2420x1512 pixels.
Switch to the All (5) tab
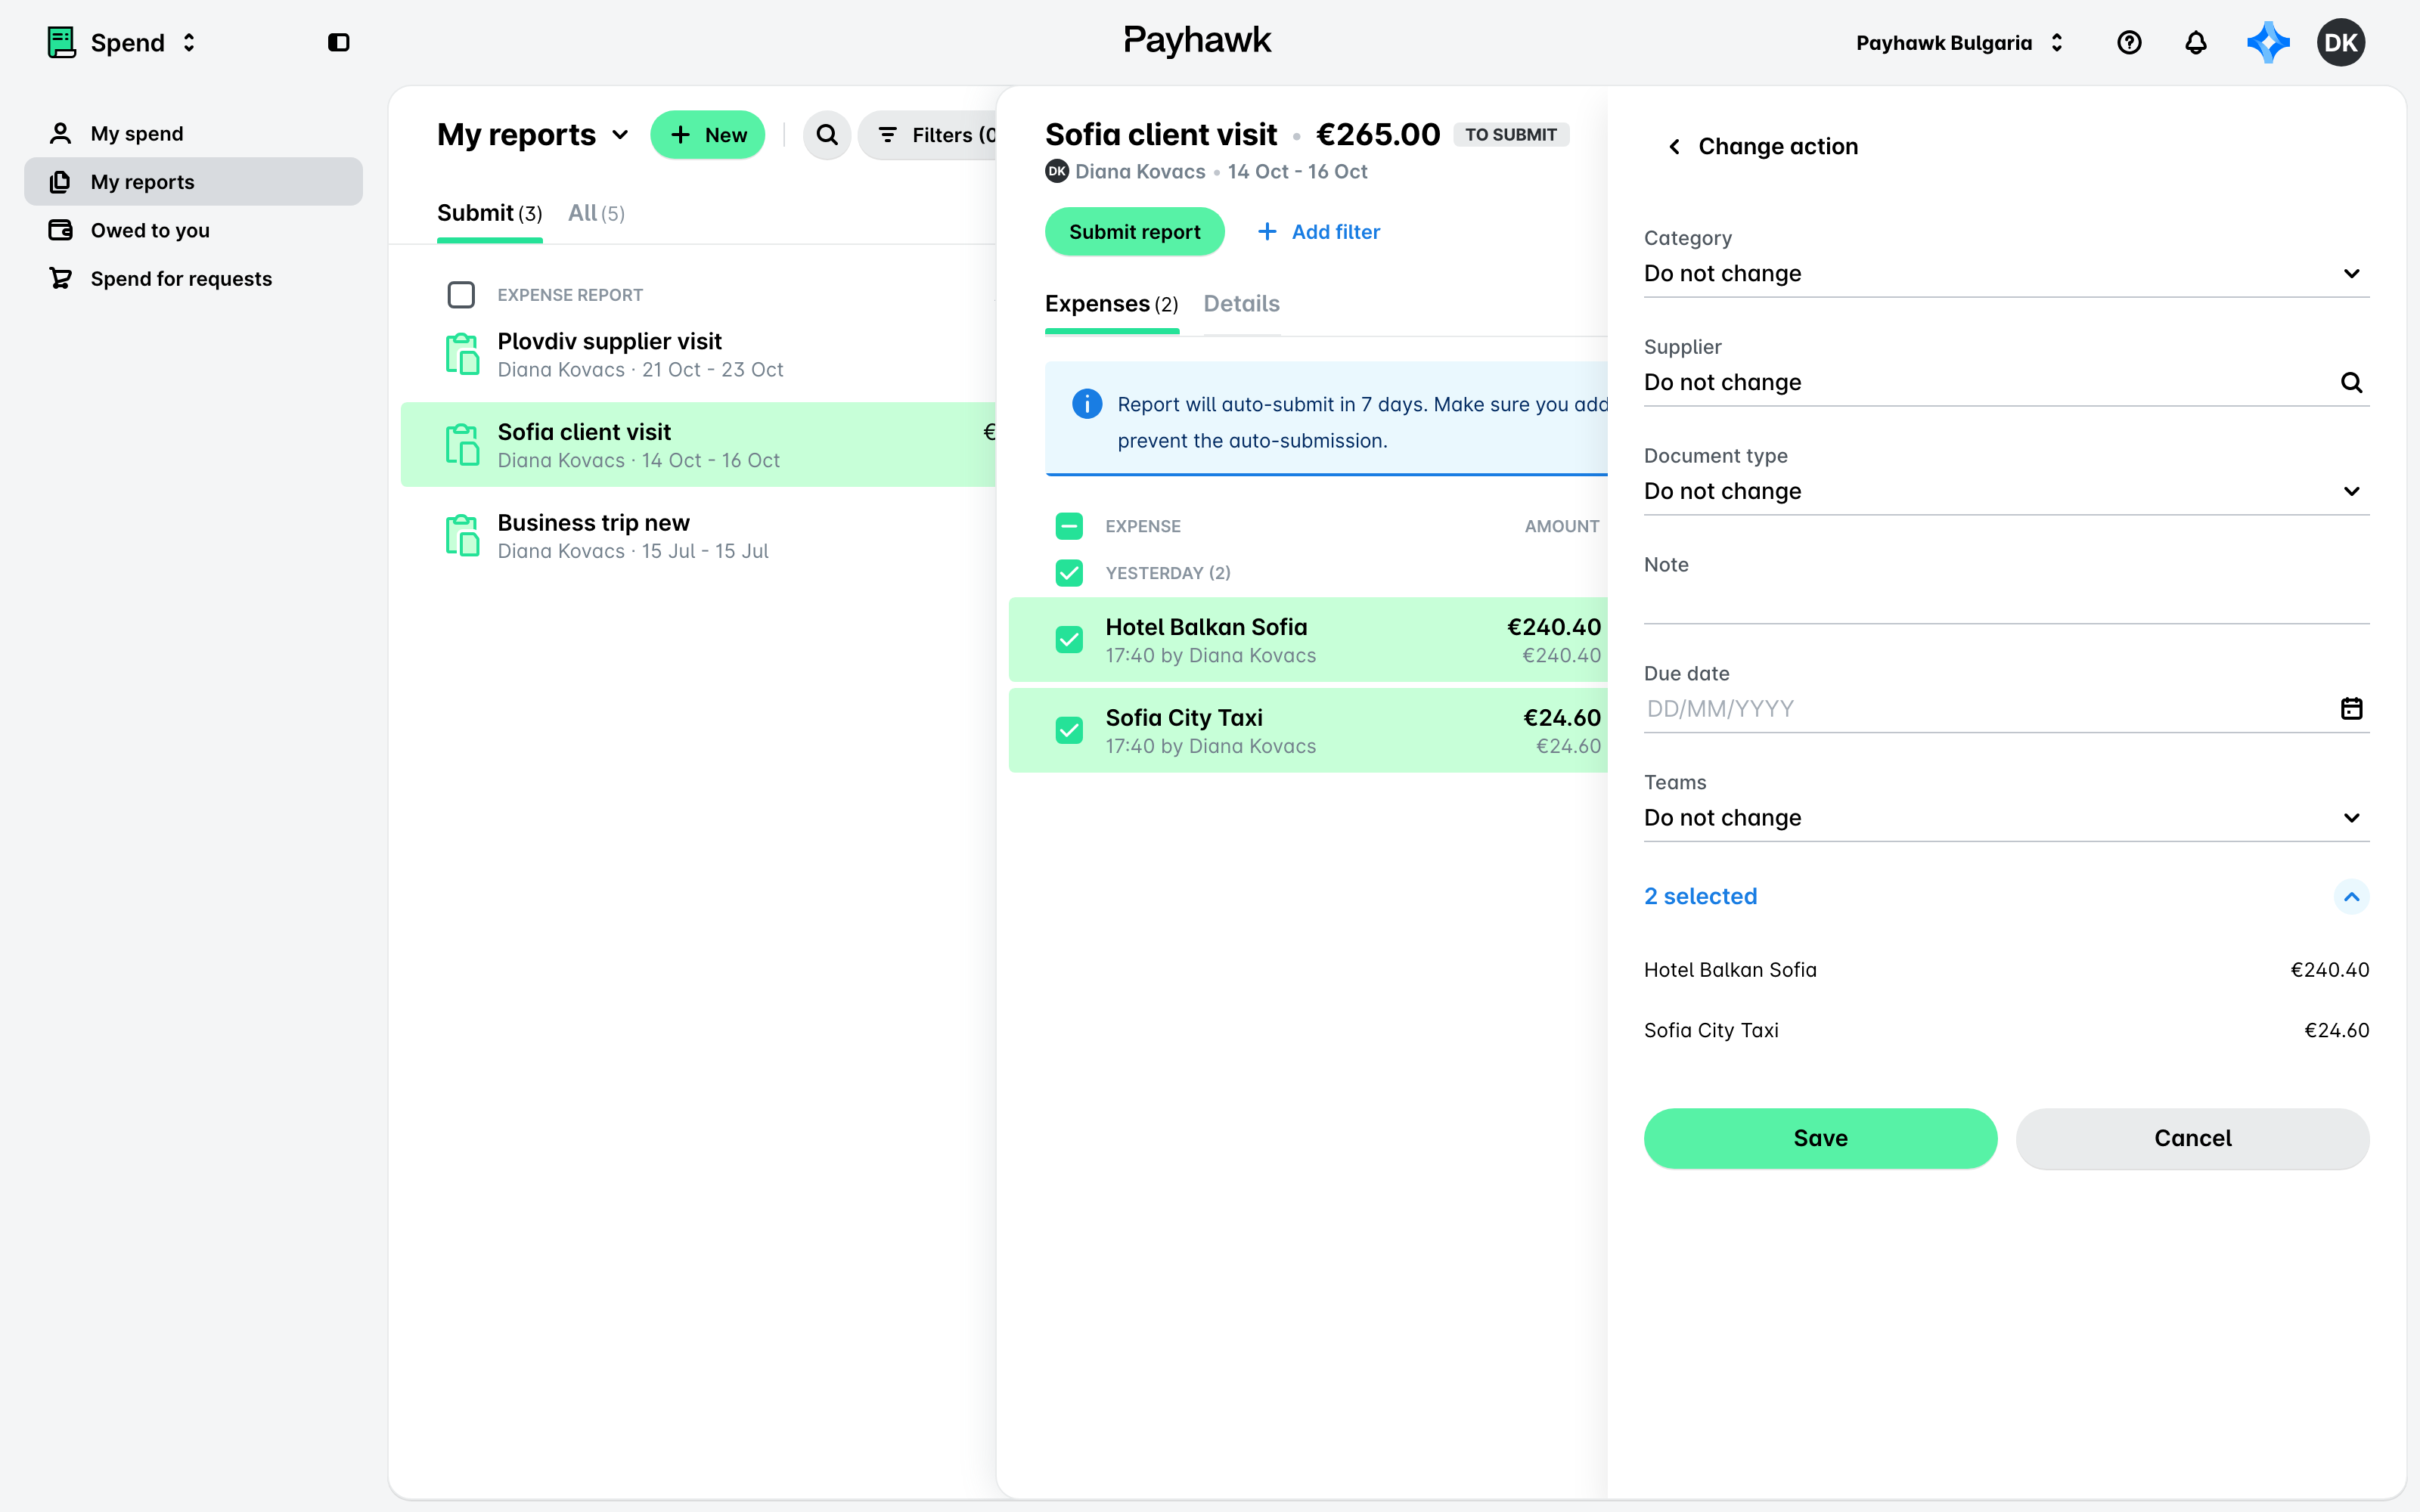596,213
